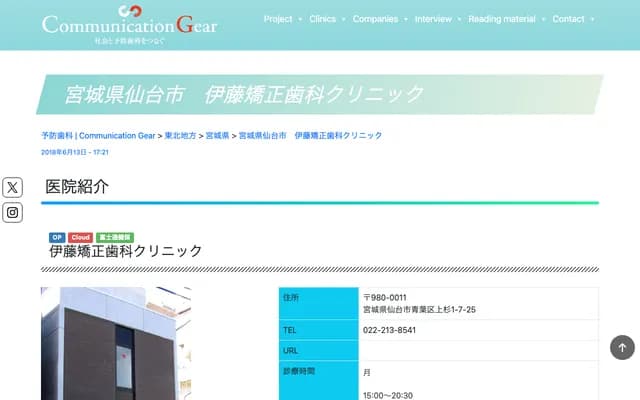Open the Project menu
Image resolution: width=640 pixels, height=400 pixels.
tap(278, 19)
